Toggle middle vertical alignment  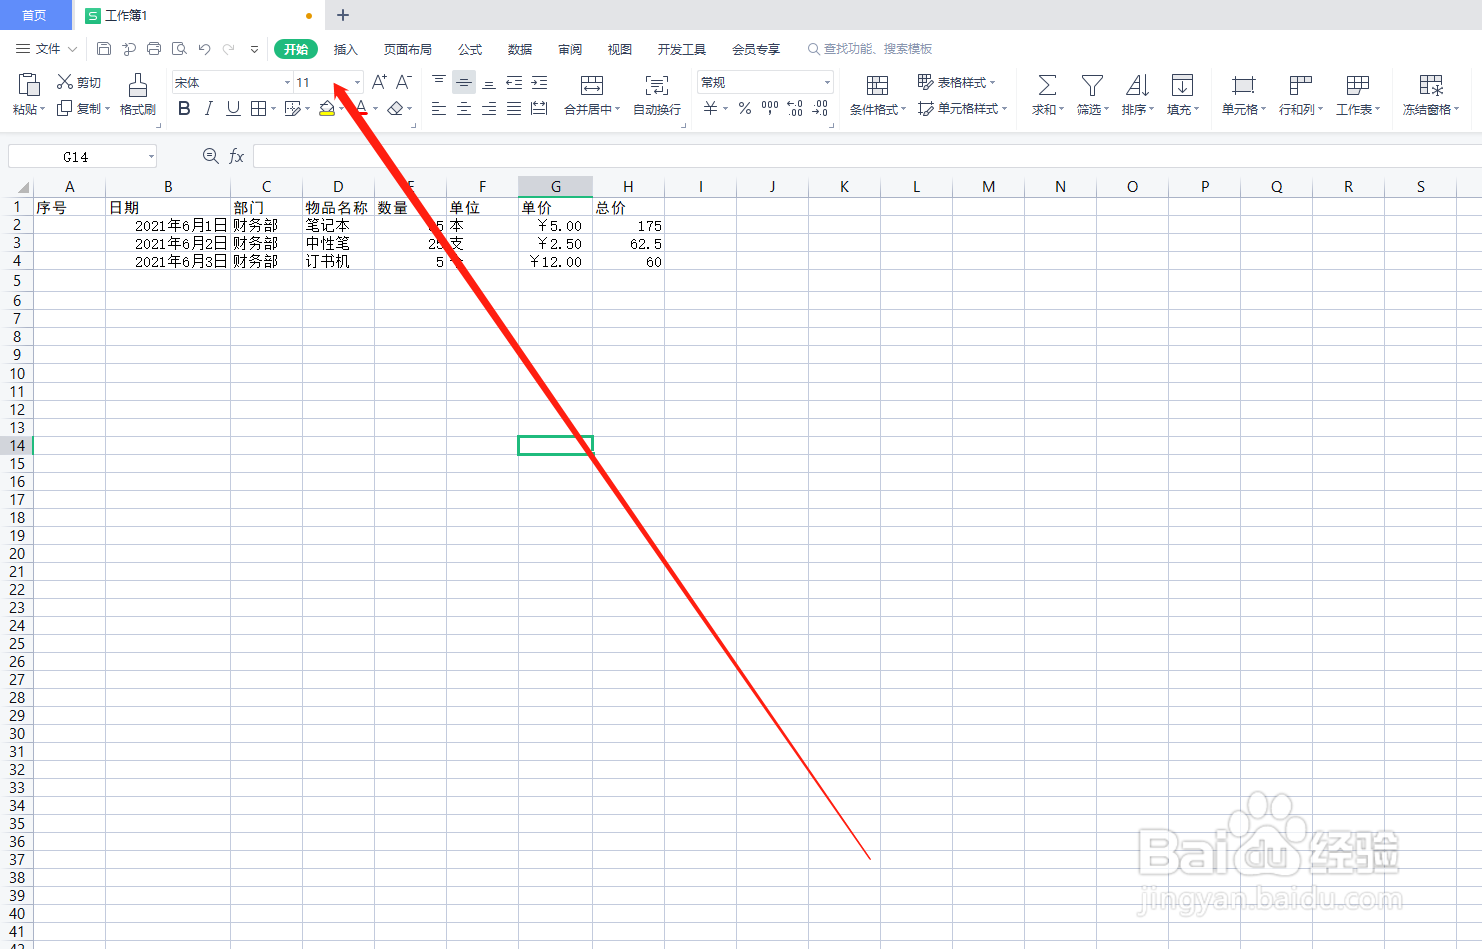point(464,82)
